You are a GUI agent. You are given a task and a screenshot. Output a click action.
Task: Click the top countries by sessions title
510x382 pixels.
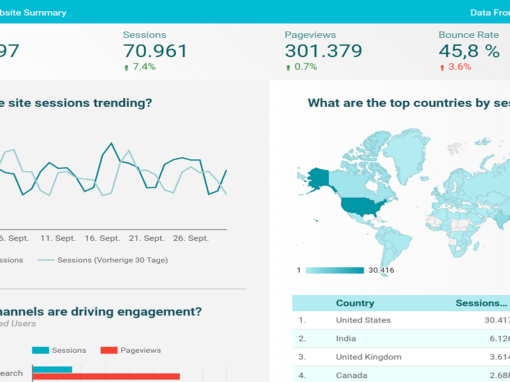(409, 103)
